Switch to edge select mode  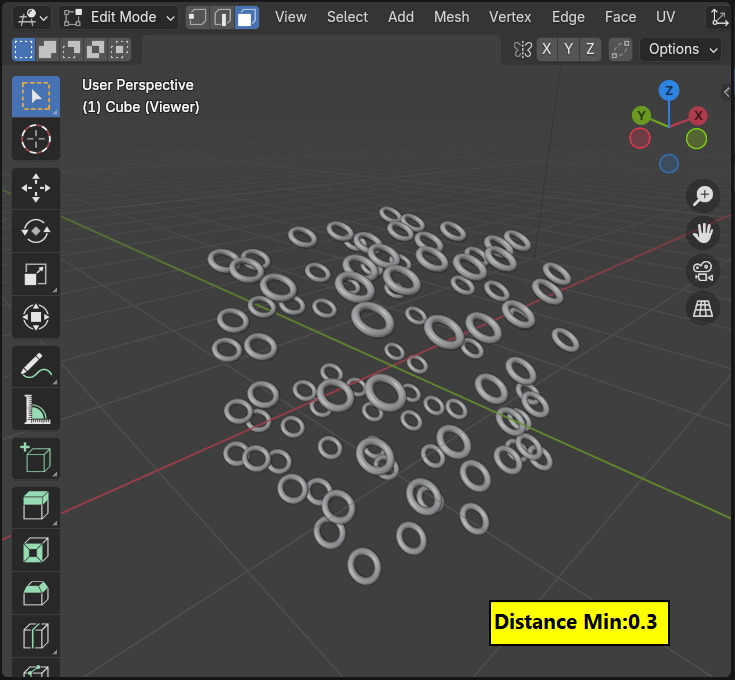tap(222, 18)
